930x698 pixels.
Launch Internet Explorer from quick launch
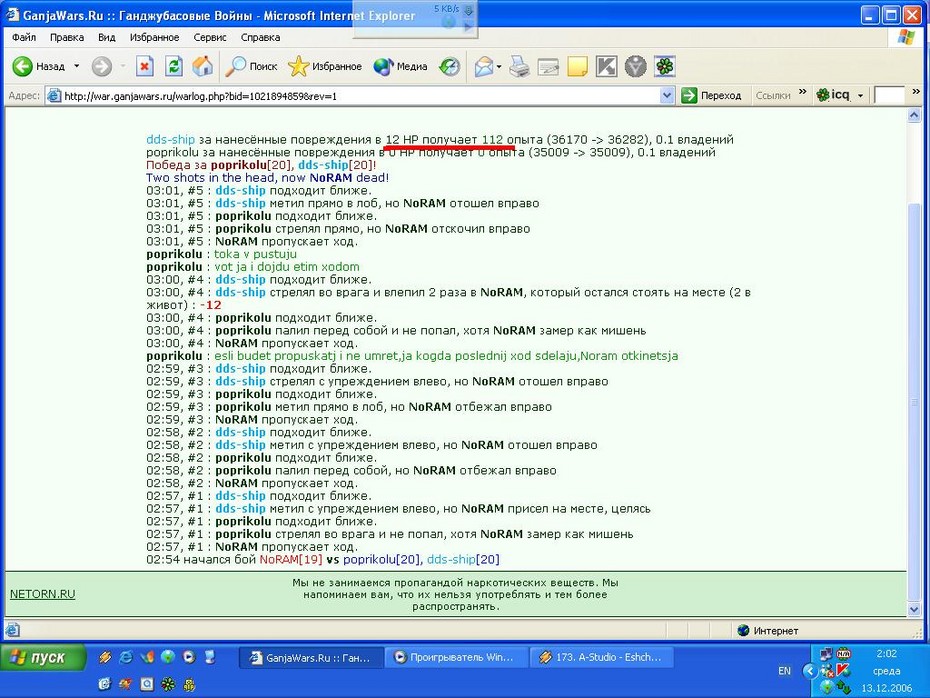pos(126,656)
